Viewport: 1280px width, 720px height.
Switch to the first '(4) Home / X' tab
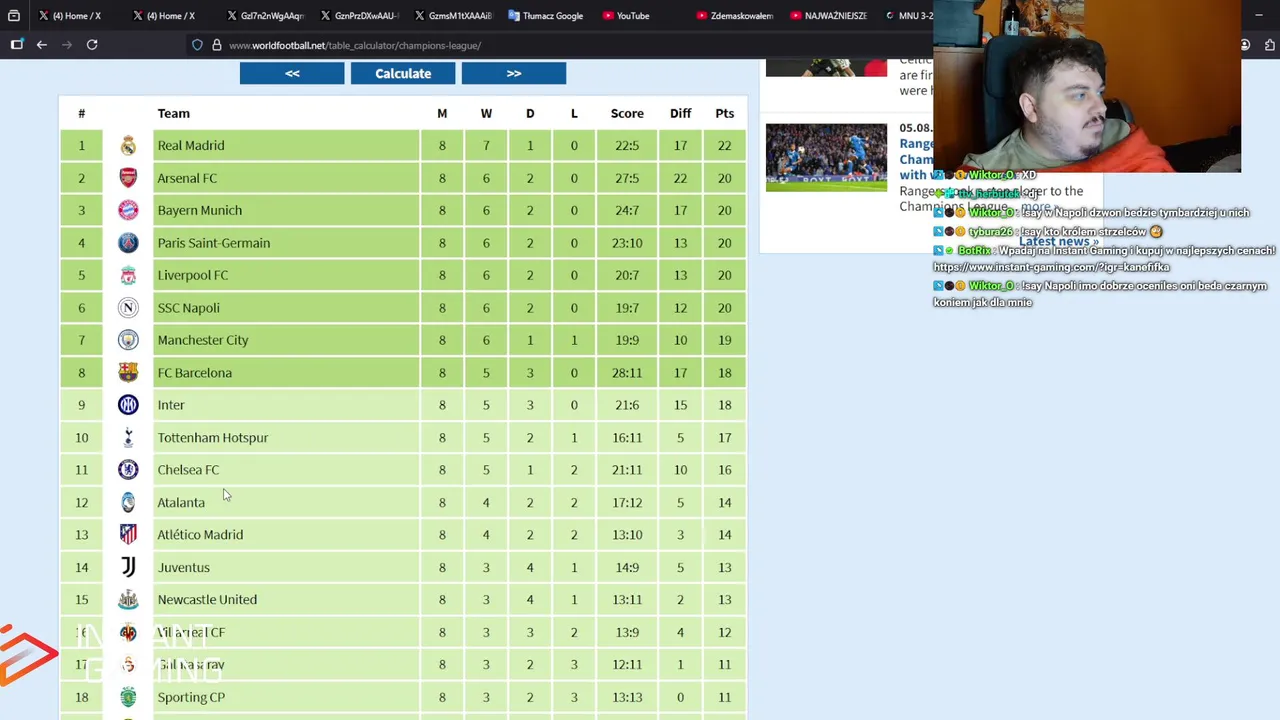coord(70,16)
